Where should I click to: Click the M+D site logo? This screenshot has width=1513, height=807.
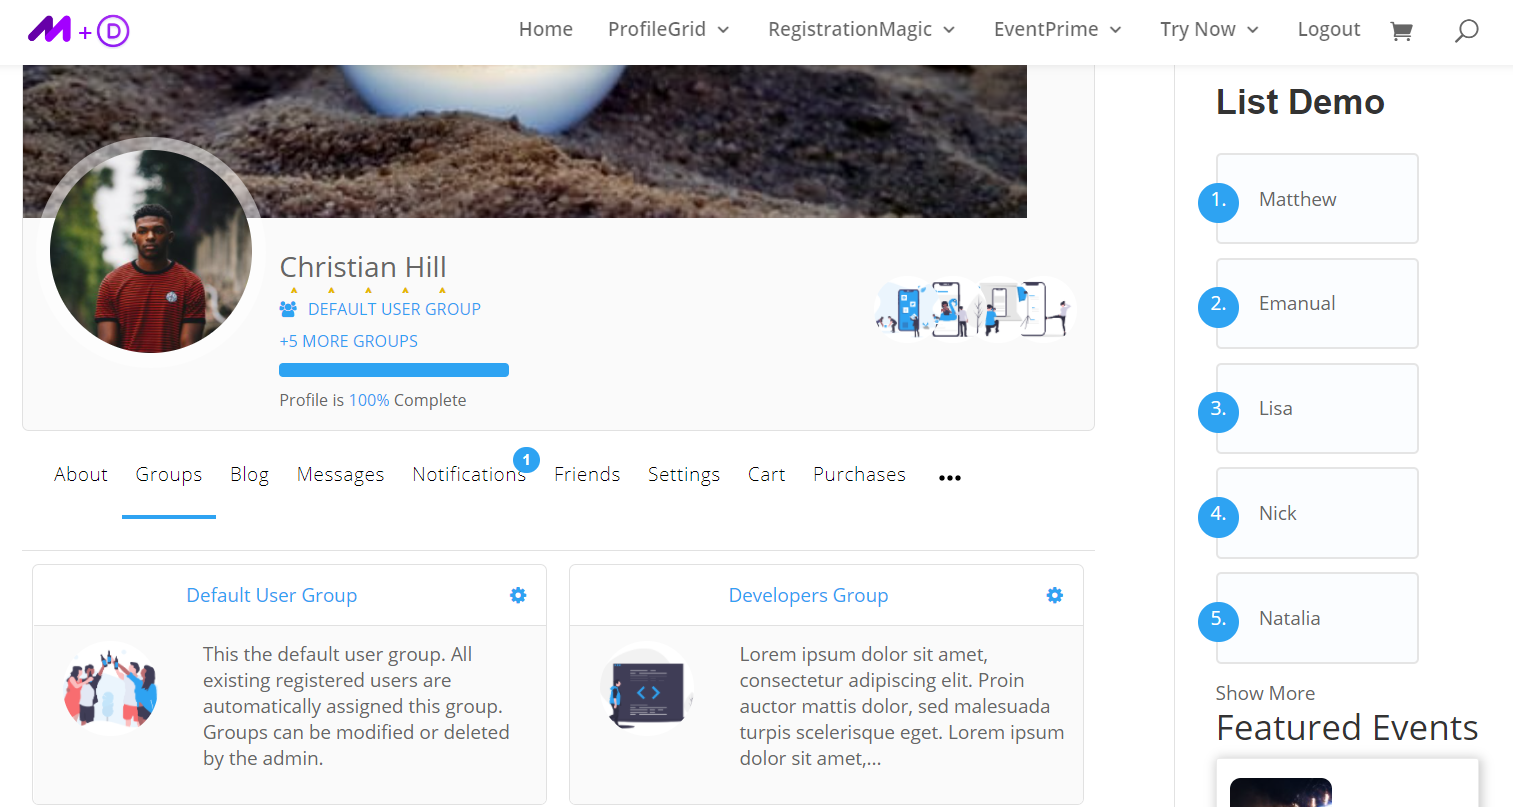point(79,30)
